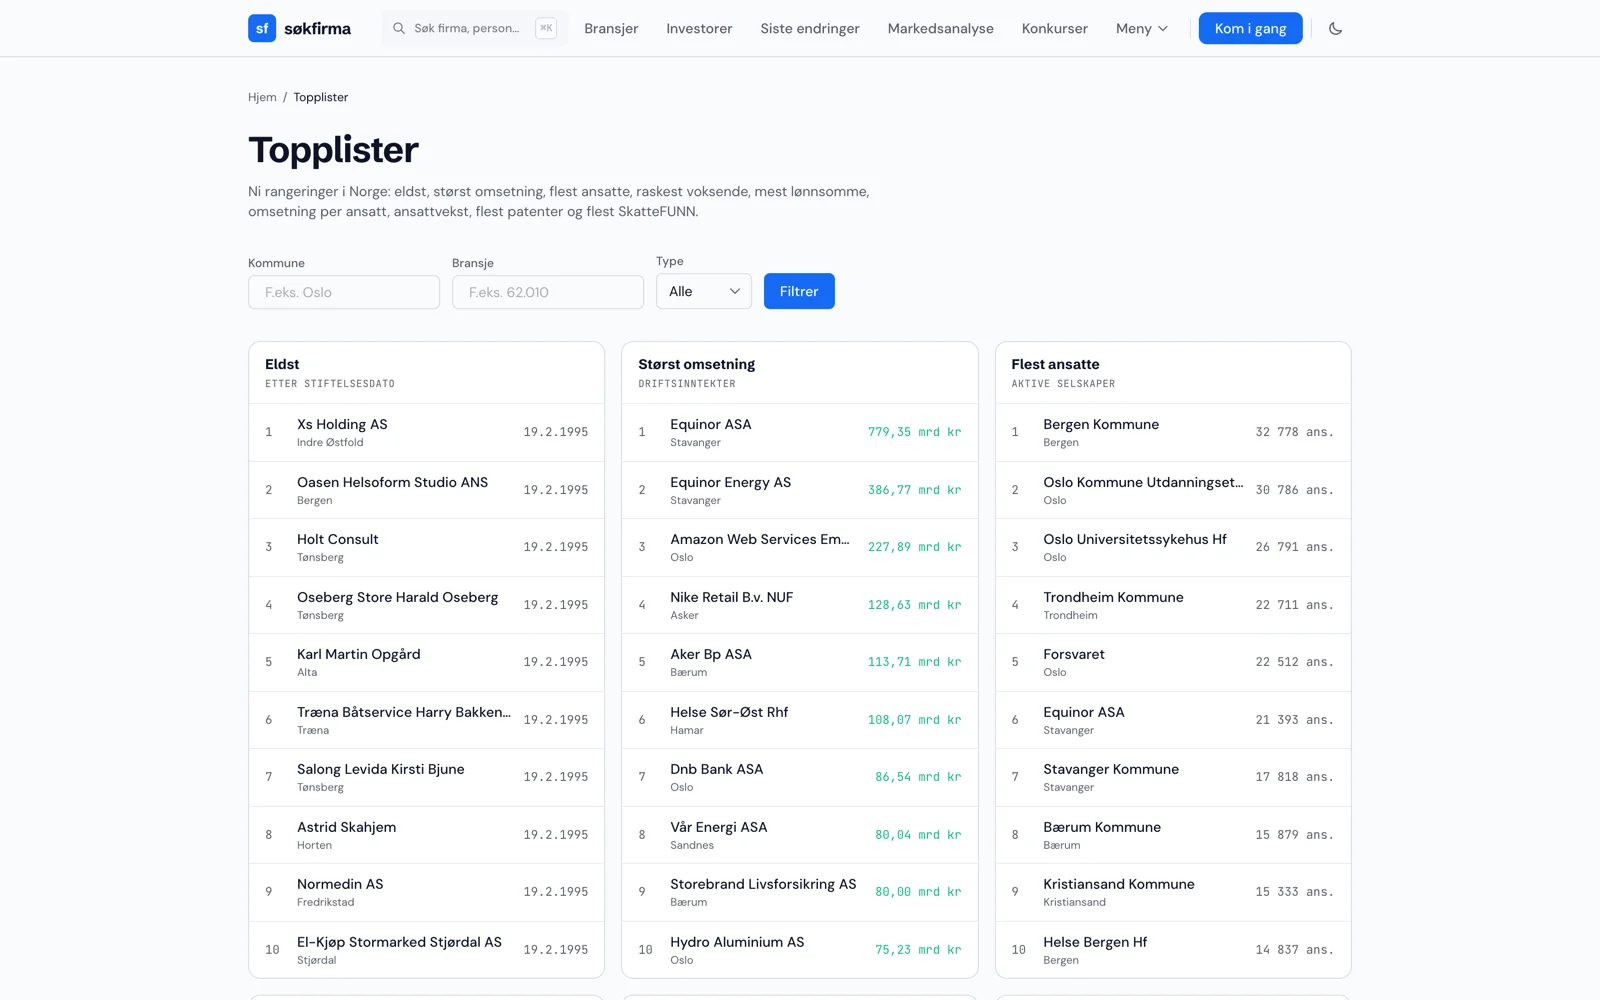Click the Bransje input field

548,292
